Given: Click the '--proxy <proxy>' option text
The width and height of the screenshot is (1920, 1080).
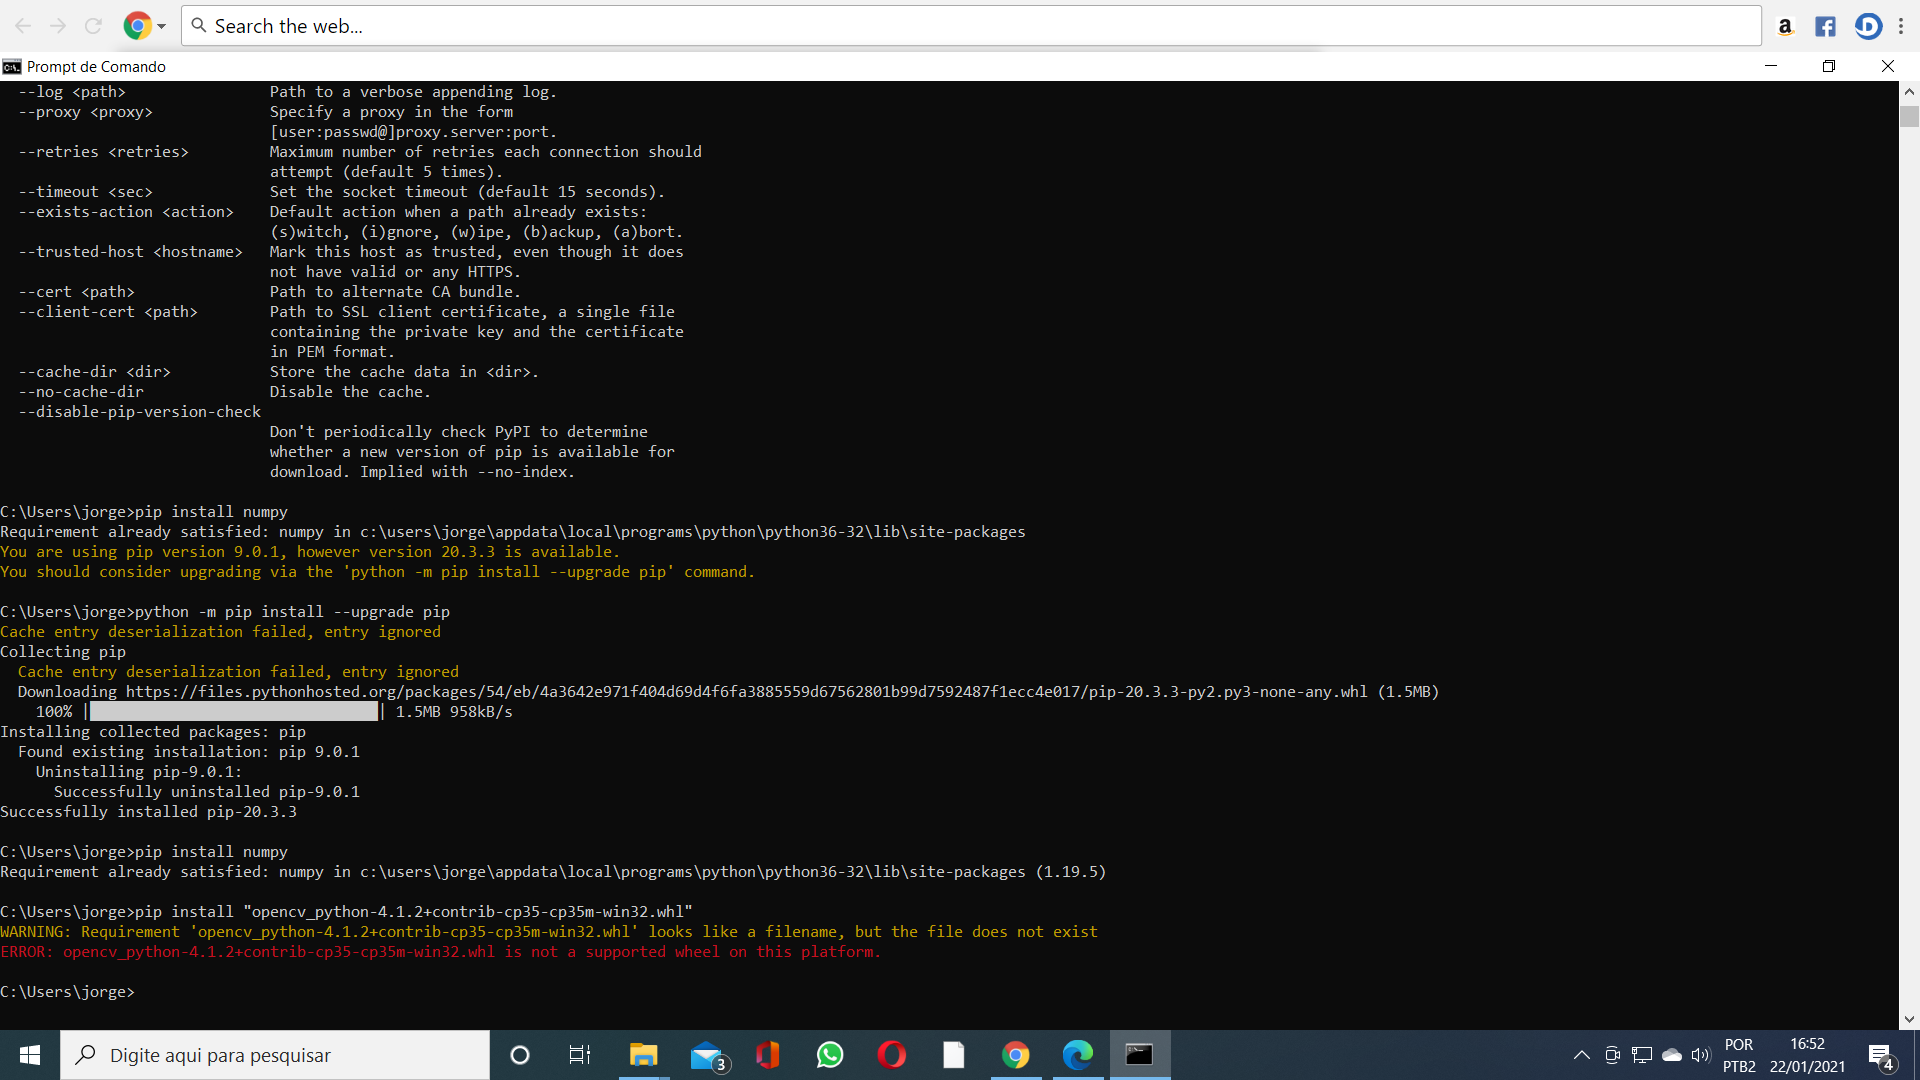Looking at the screenshot, I should tap(85, 112).
